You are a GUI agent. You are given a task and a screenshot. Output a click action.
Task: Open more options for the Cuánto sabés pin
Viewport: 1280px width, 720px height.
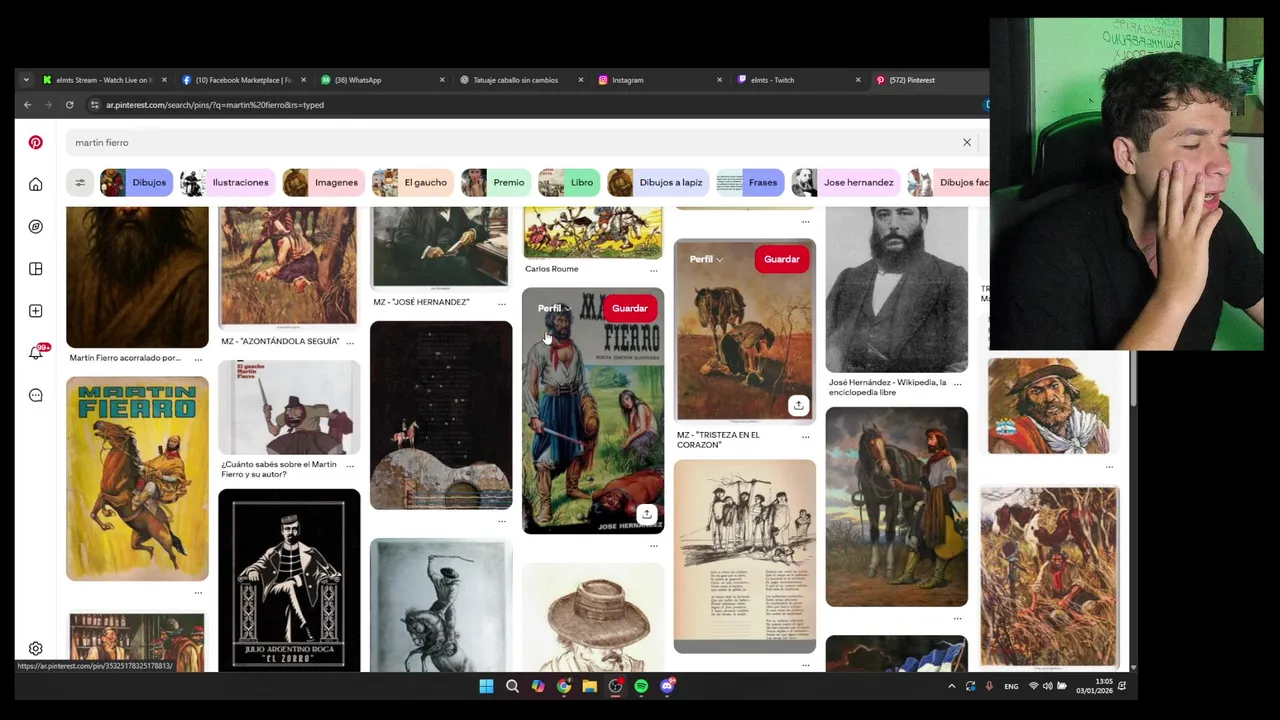click(349, 465)
